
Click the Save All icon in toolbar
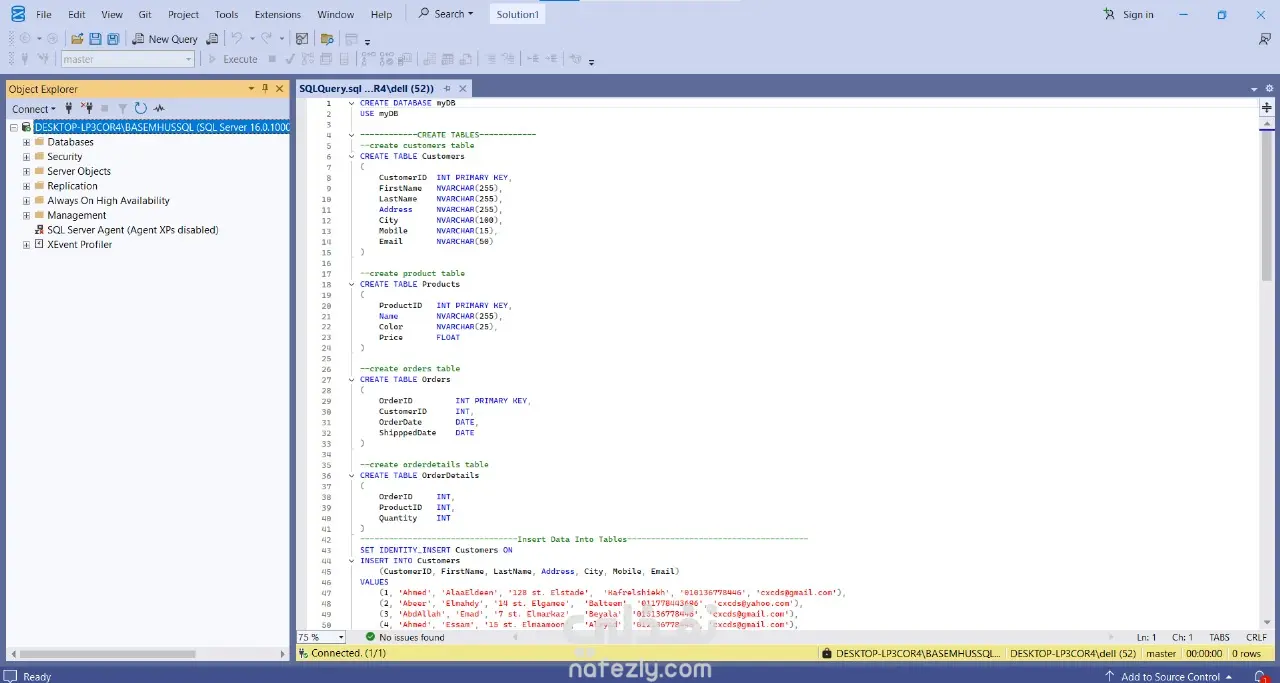coord(113,39)
